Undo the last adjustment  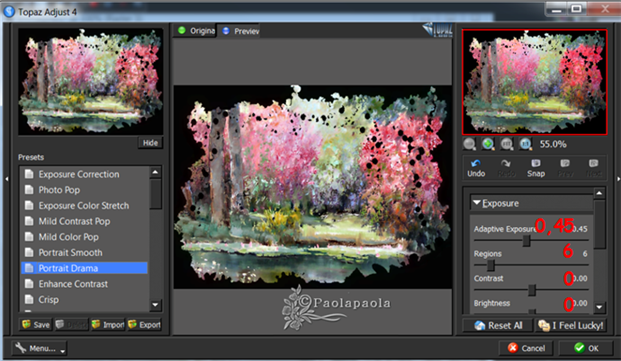[476, 168]
